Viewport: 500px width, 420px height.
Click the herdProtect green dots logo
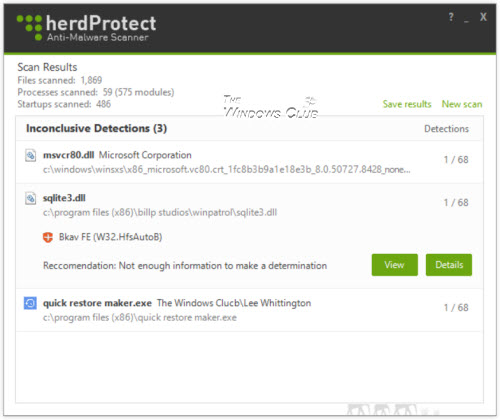point(30,27)
